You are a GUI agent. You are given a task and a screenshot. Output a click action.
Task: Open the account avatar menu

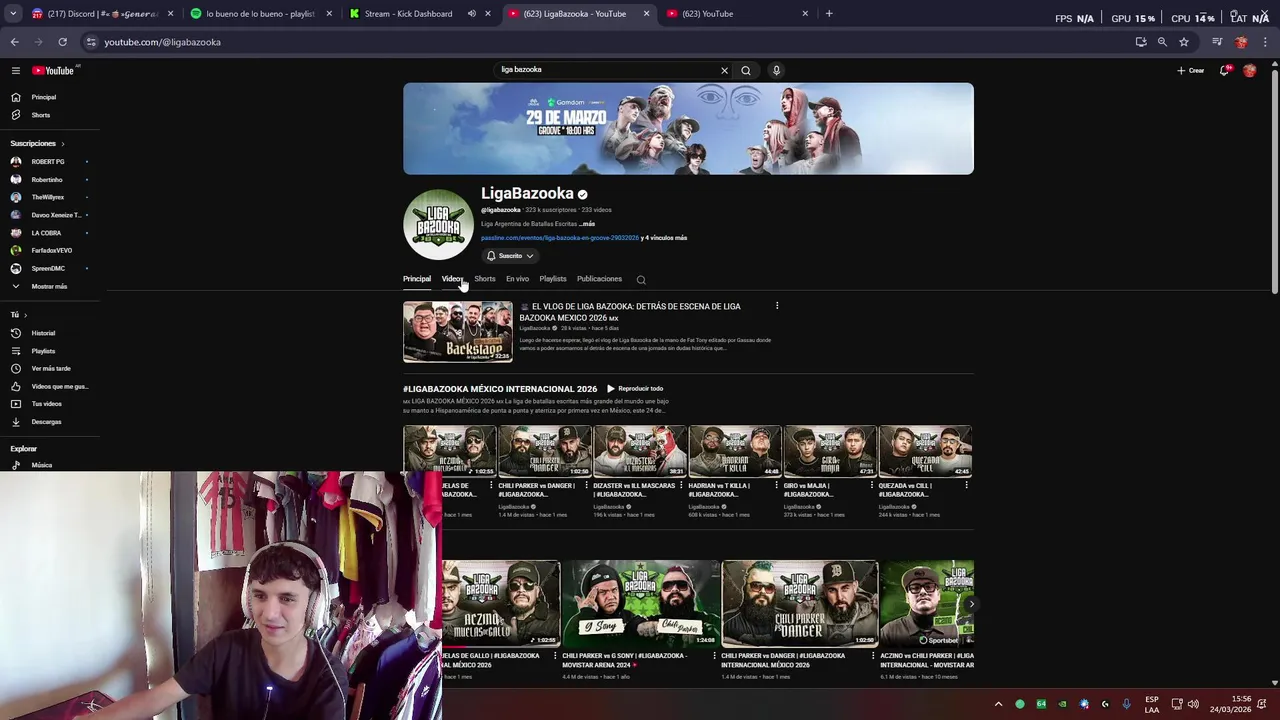click(1249, 70)
